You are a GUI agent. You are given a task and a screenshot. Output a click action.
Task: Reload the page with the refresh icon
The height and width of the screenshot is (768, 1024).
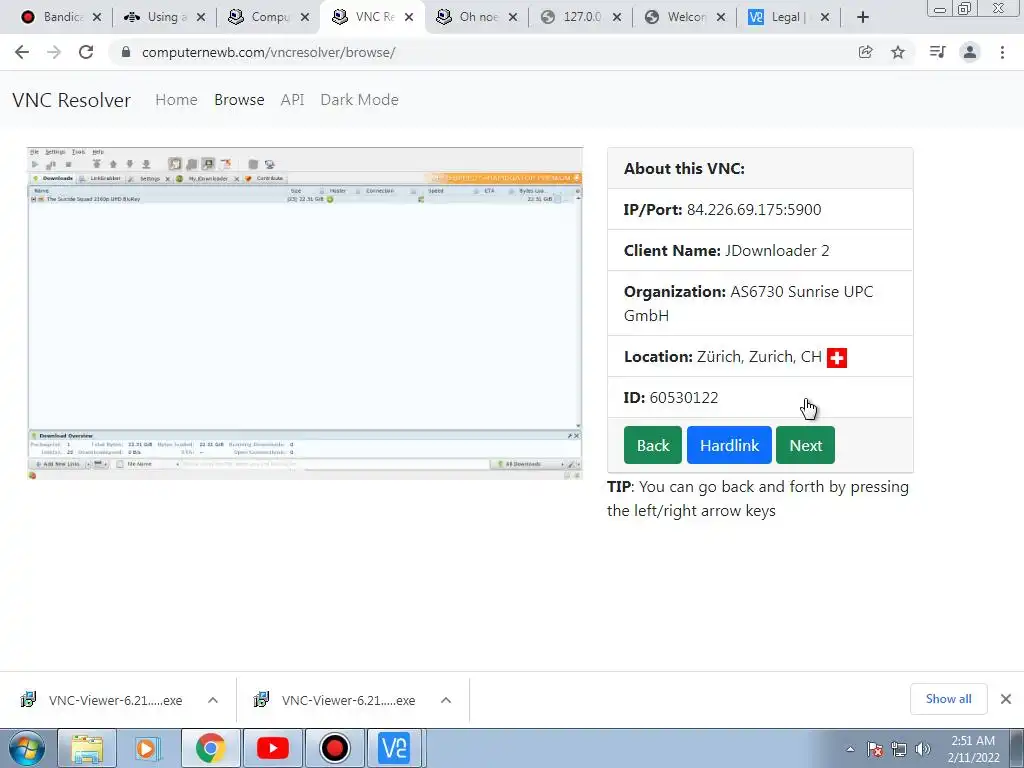click(x=86, y=52)
